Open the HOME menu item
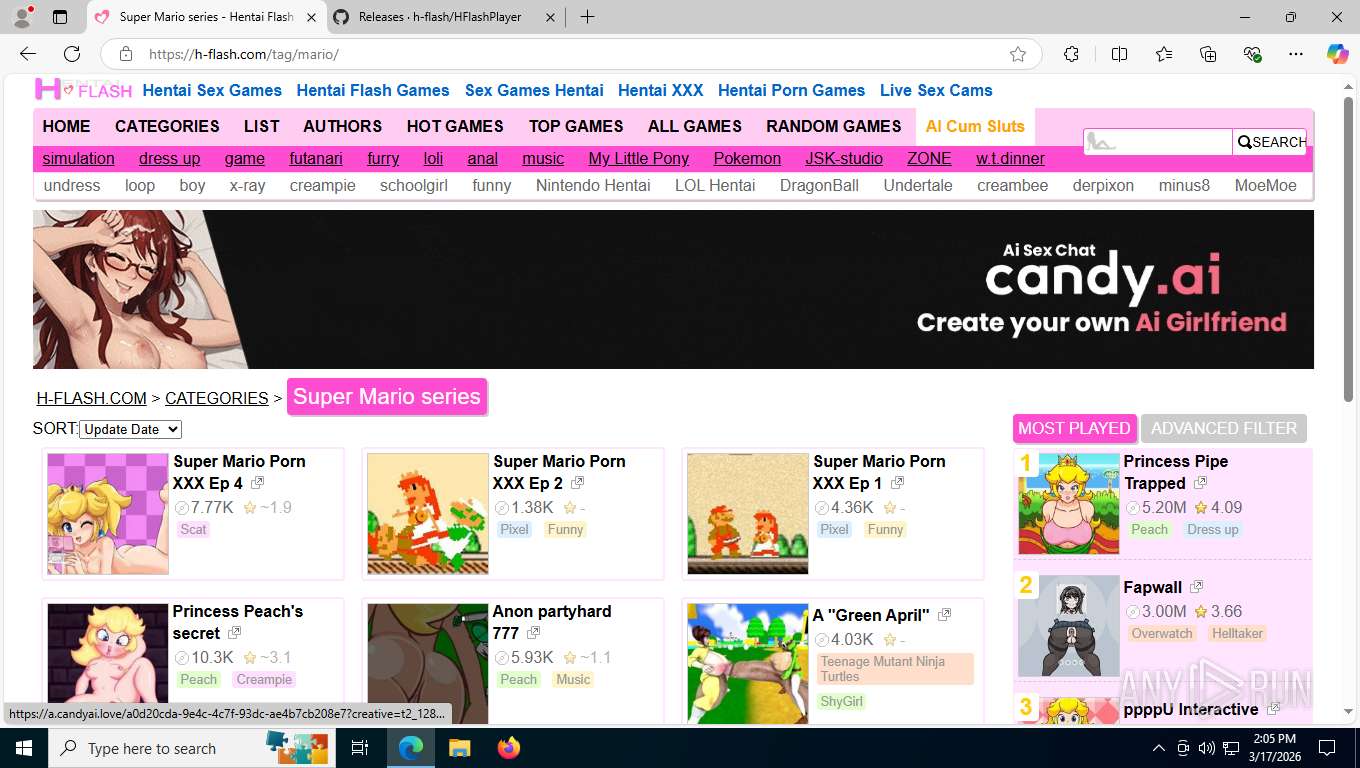This screenshot has width=1360, height=768. 66,126
